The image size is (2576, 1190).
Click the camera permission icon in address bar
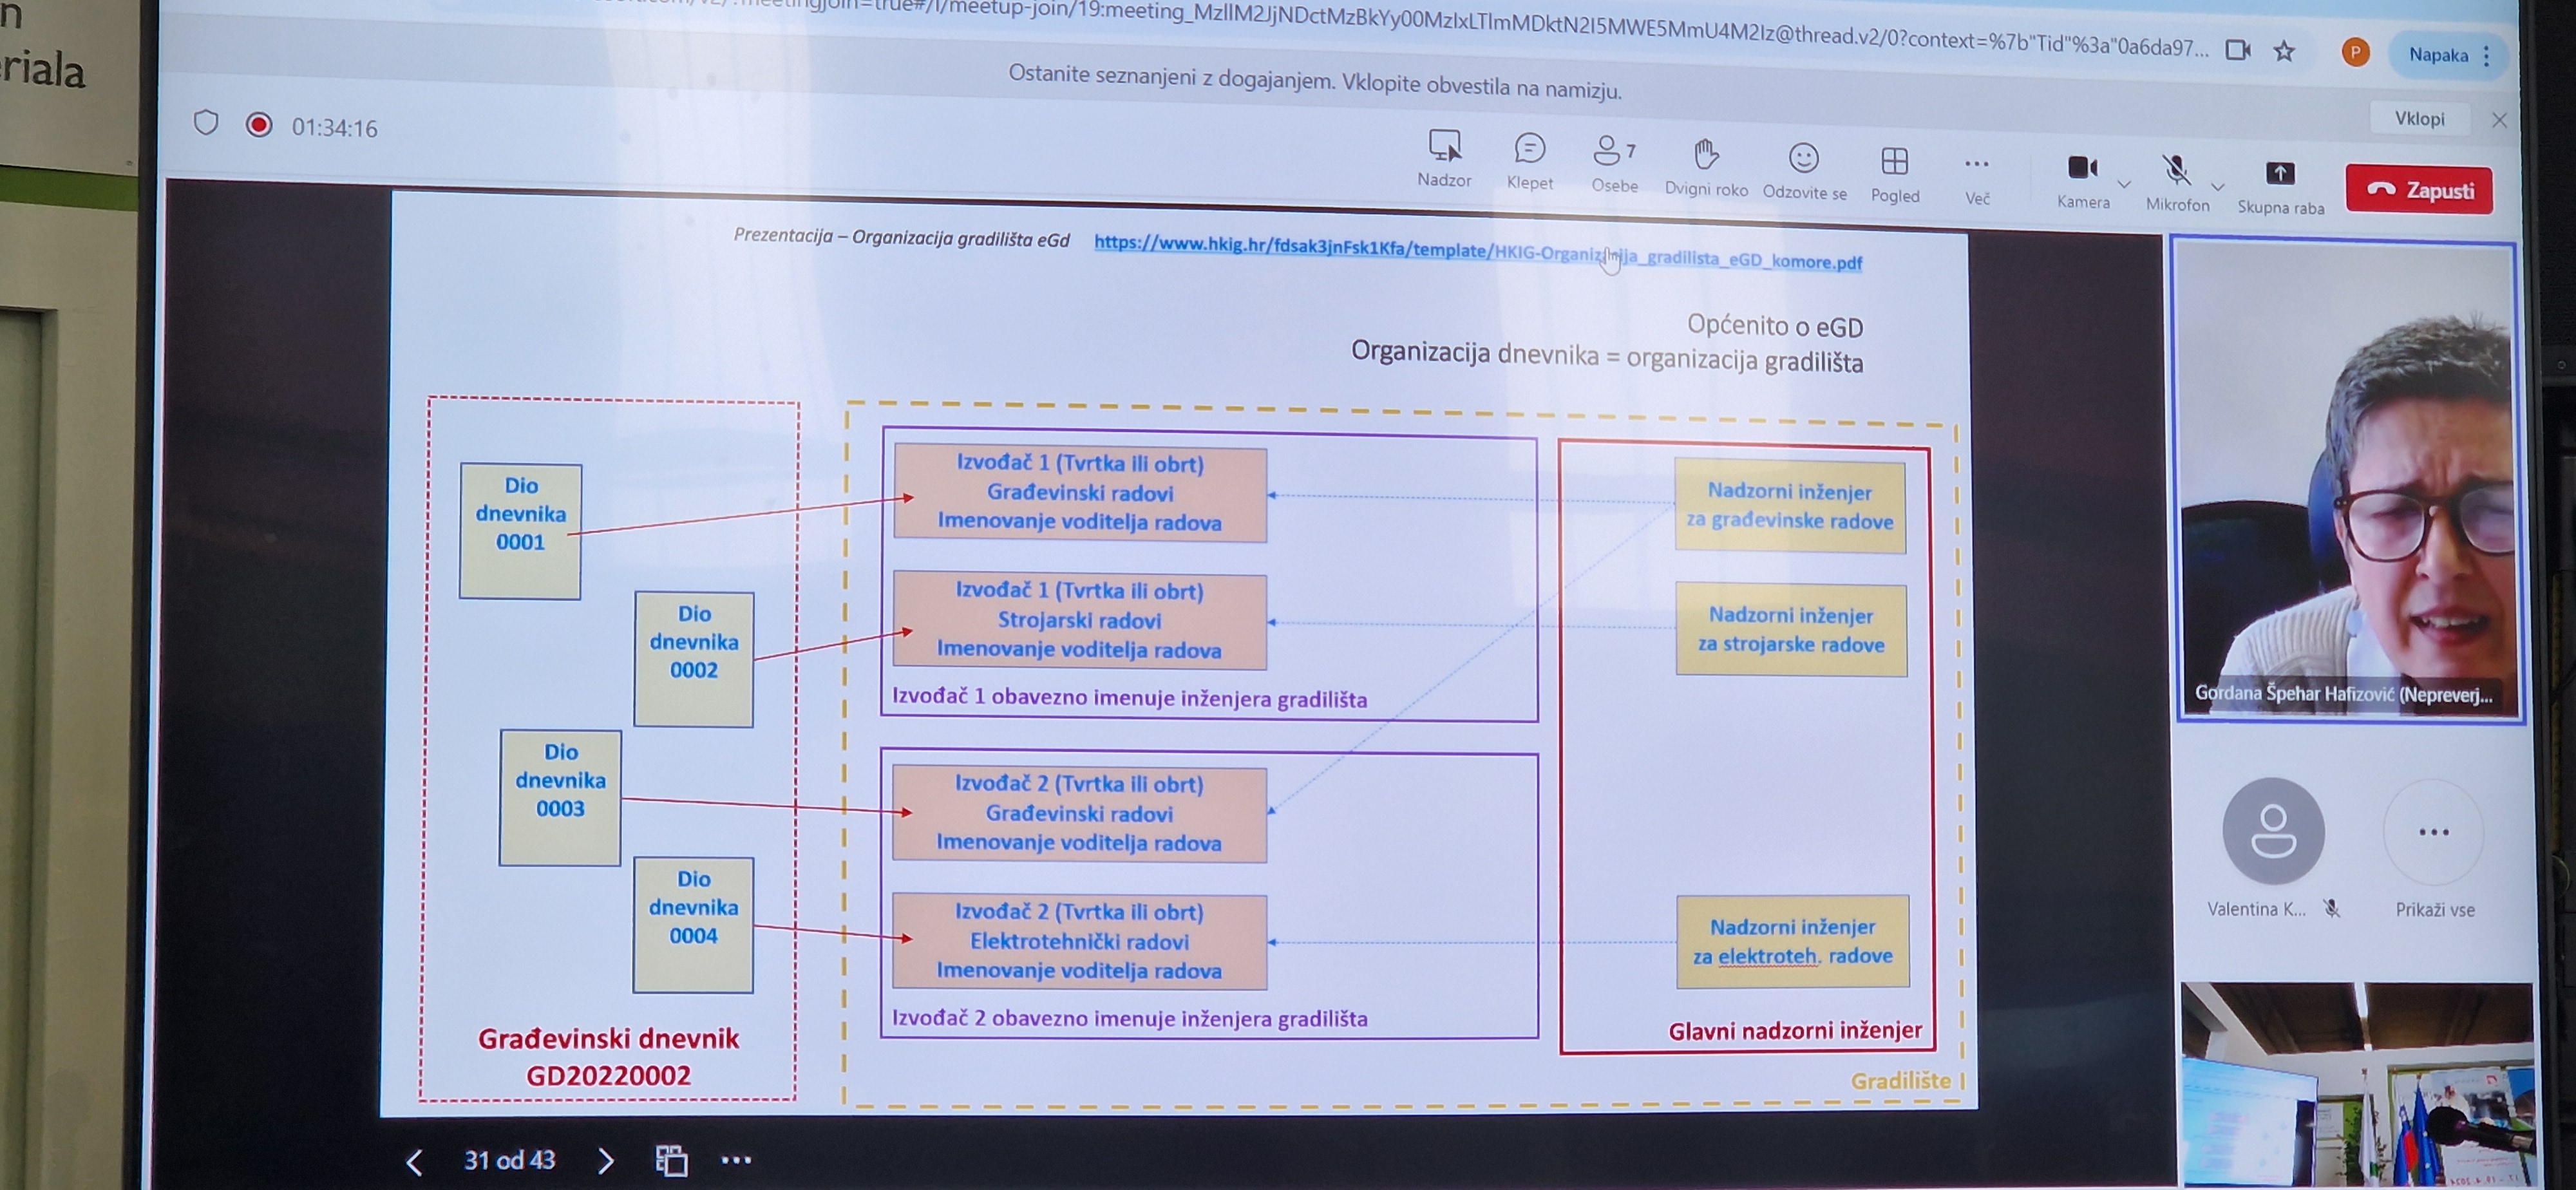(2237, 49)
